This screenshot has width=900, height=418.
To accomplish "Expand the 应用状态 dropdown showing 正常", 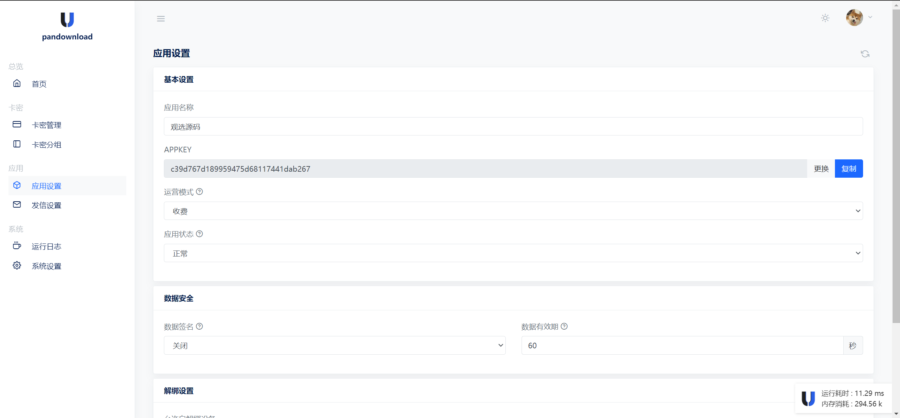I will (512, 253).
